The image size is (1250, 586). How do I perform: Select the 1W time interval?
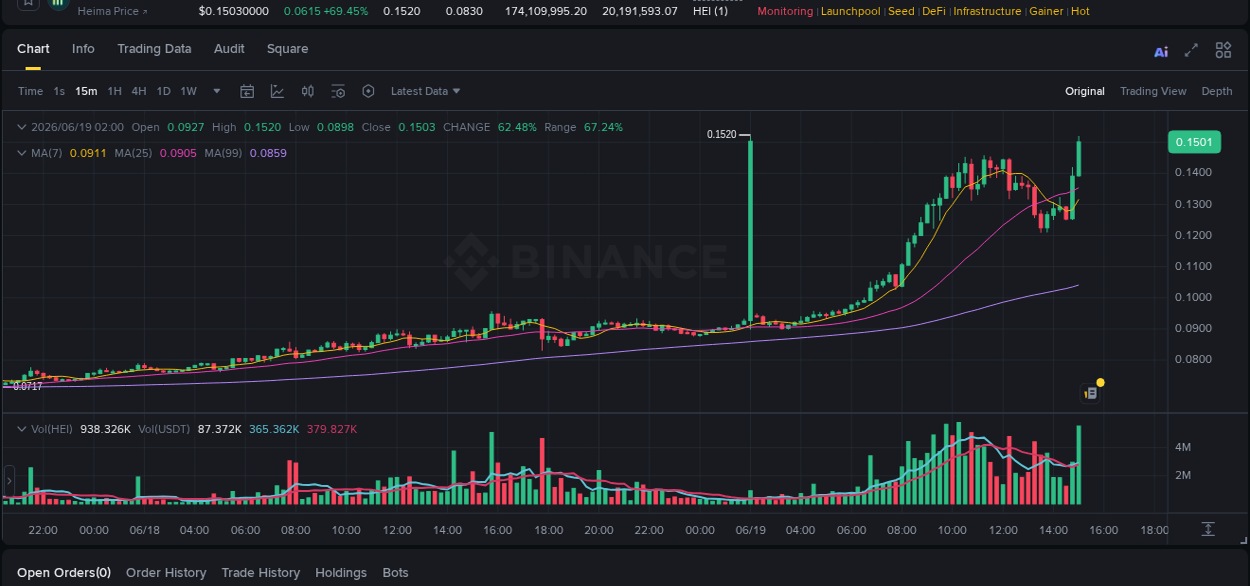pos(188,91)
